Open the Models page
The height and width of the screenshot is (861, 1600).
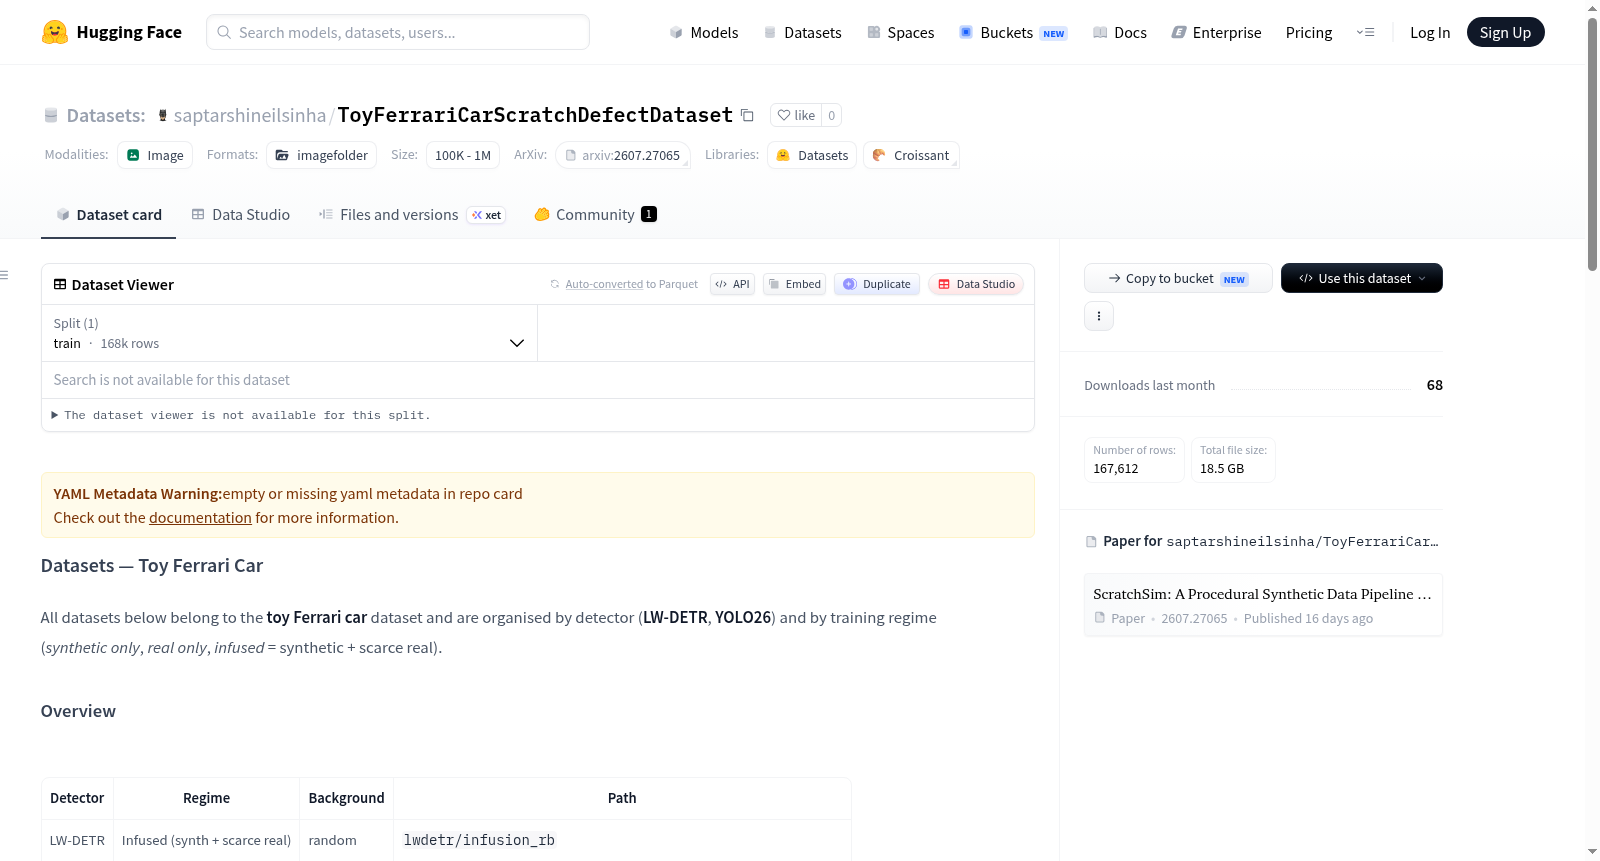(x=704, y=32)
